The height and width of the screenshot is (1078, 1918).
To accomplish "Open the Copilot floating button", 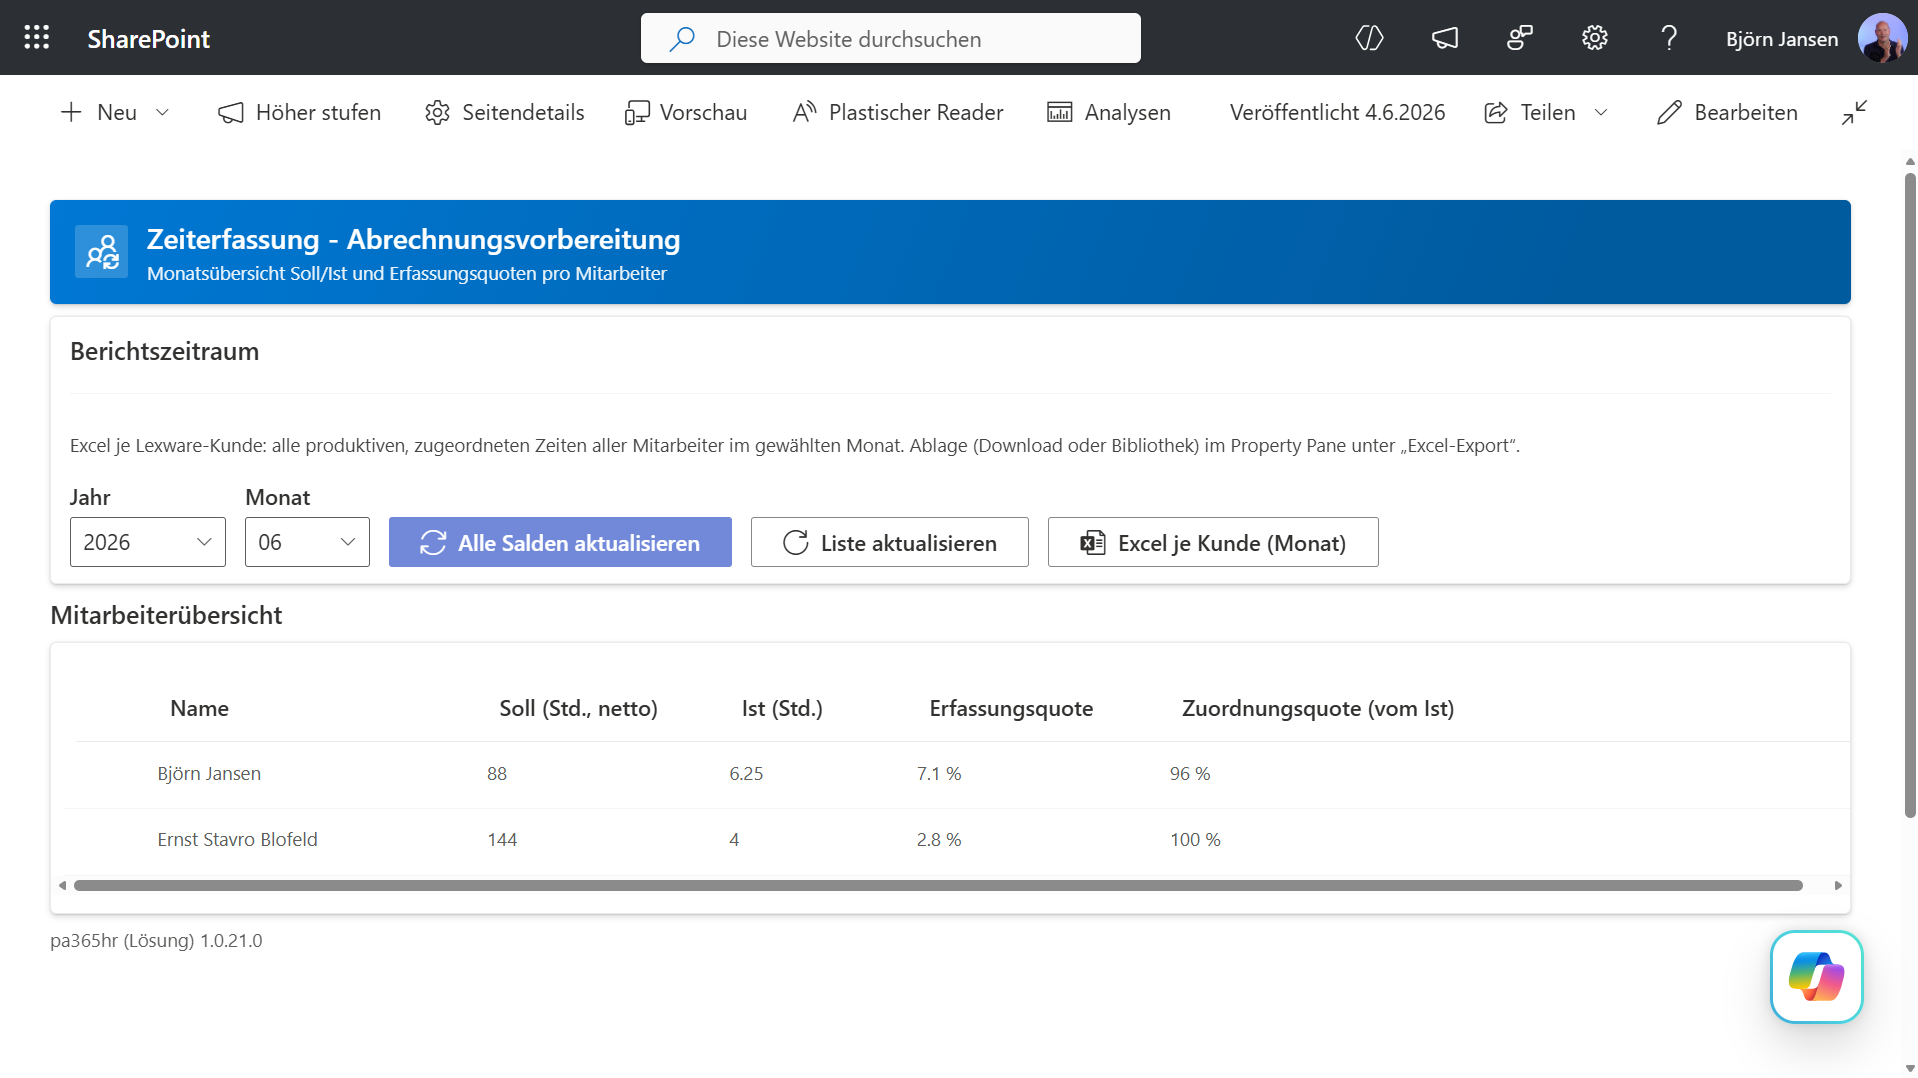I will point(1816,976).
